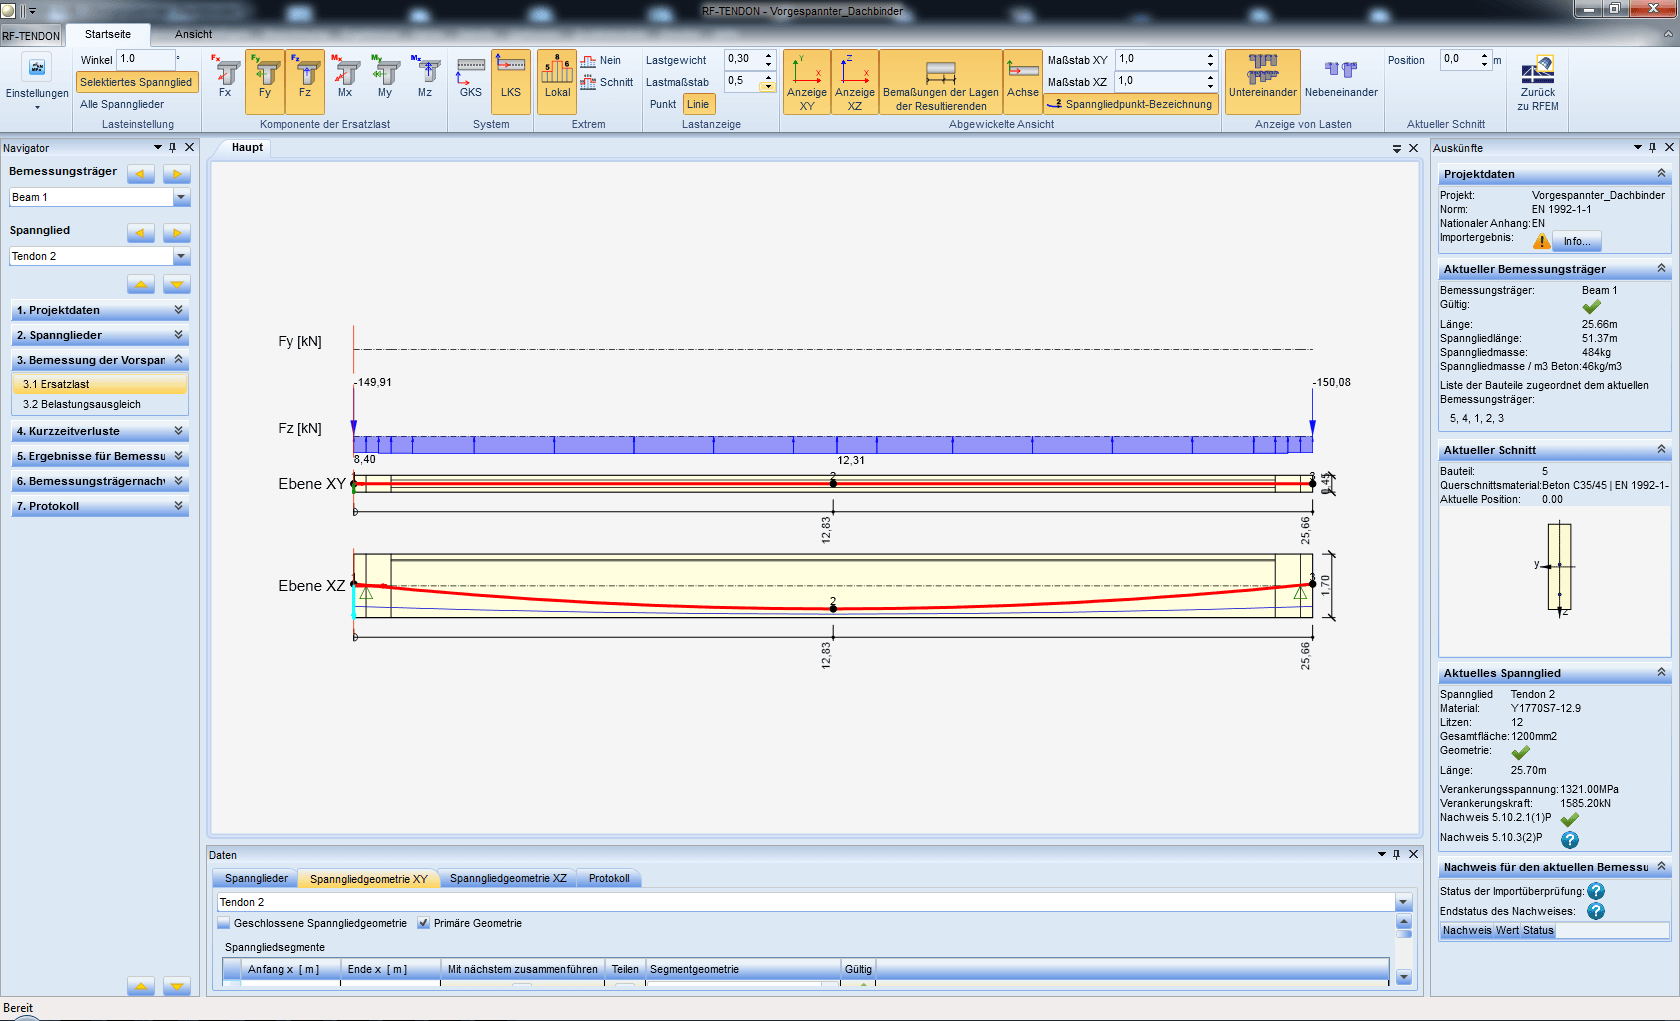Open the Einstellungen settings icon
The height and width of the screenshot is (1021, 1680).
pos(37,68)
